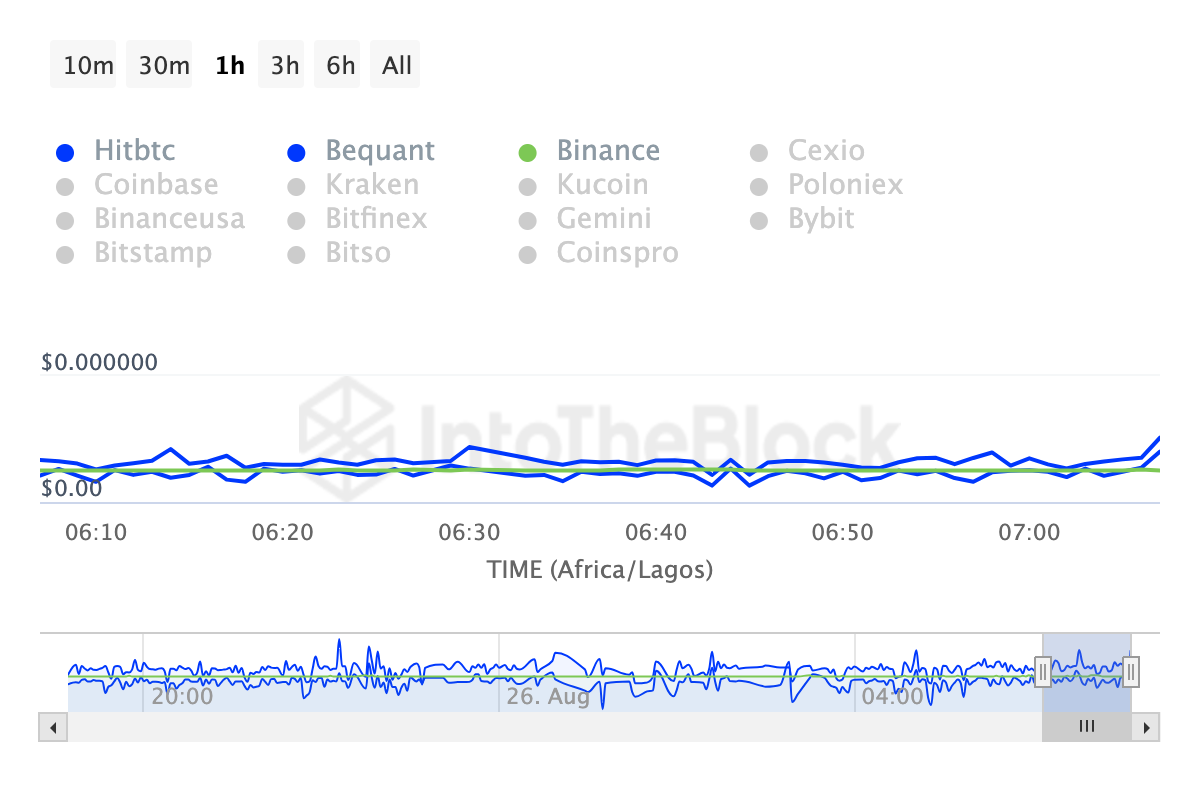Click the scrollbar right arrow
The image size is (1200, 800).
click(x=1146, y=727)
